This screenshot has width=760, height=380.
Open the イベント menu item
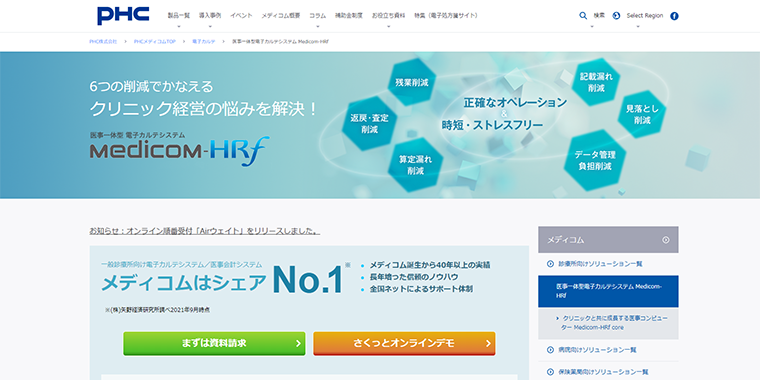click(x=241, y=16)
